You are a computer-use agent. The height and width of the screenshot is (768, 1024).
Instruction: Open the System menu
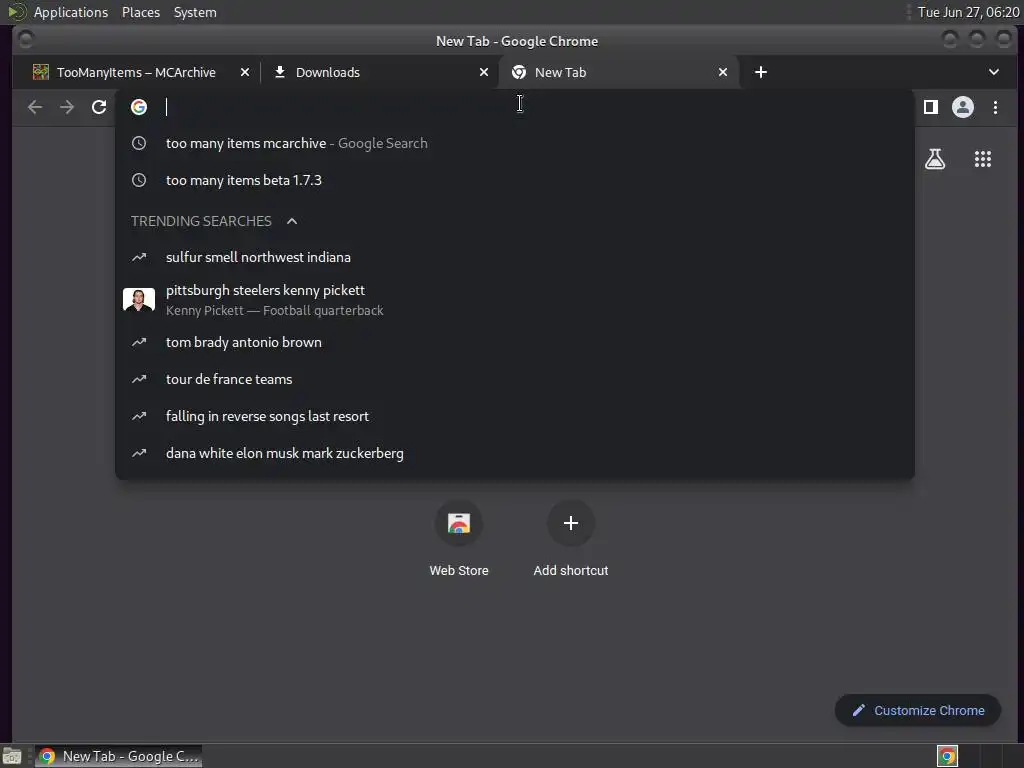click(195, 12)
